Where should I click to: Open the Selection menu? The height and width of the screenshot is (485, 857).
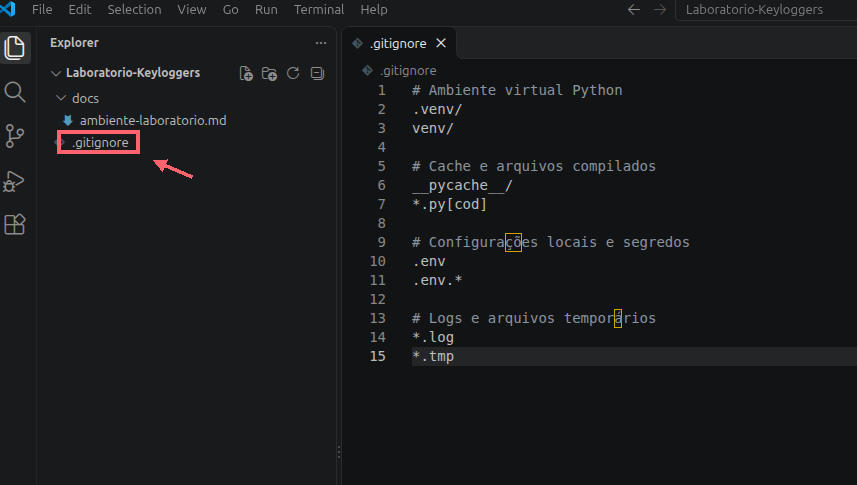click(x=134, y=9)
